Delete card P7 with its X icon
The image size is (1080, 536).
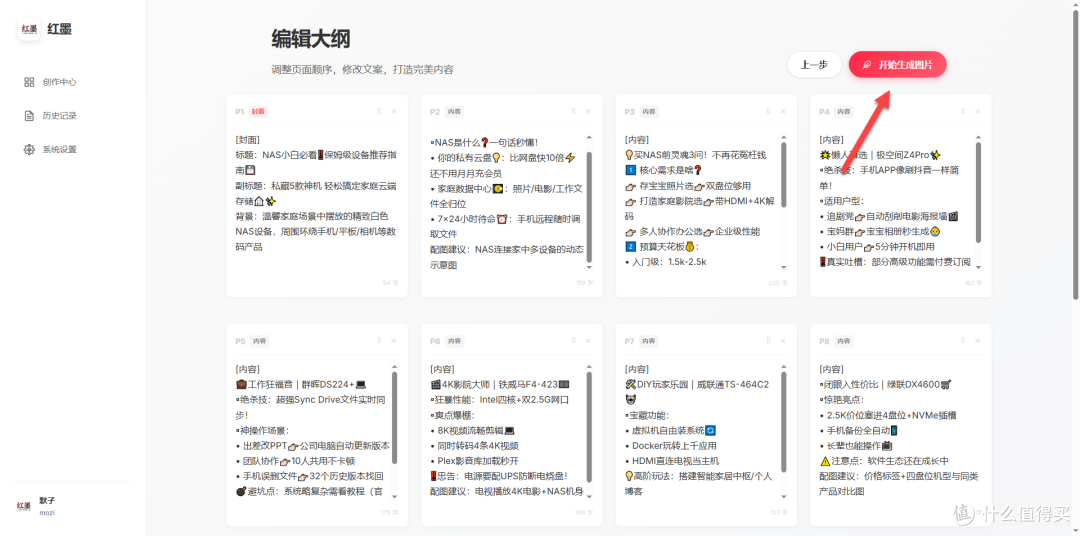click(x=783, y=340)
